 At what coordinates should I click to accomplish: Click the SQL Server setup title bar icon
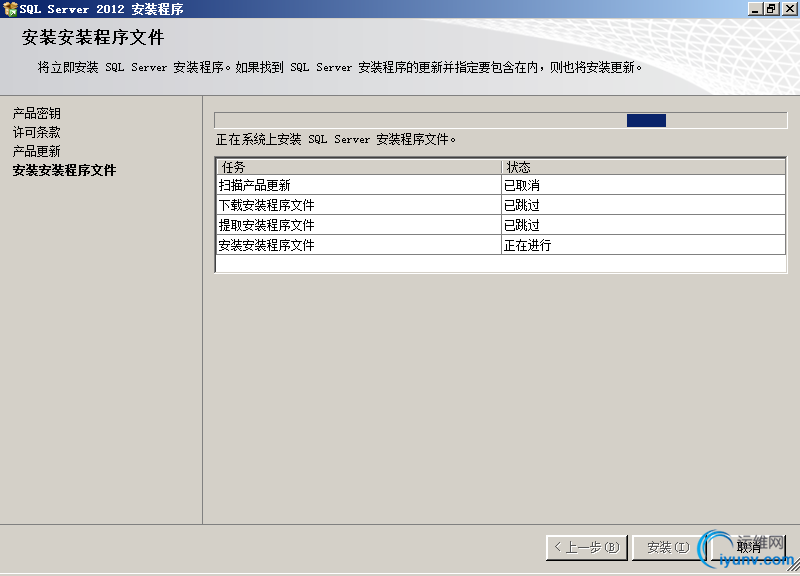(10, 9)
